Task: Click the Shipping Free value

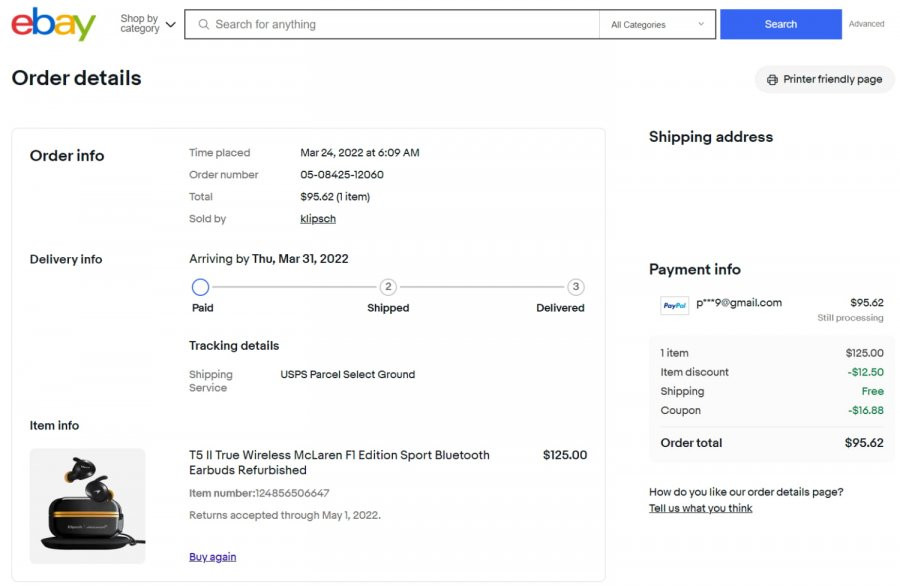Action: (872, 391)
